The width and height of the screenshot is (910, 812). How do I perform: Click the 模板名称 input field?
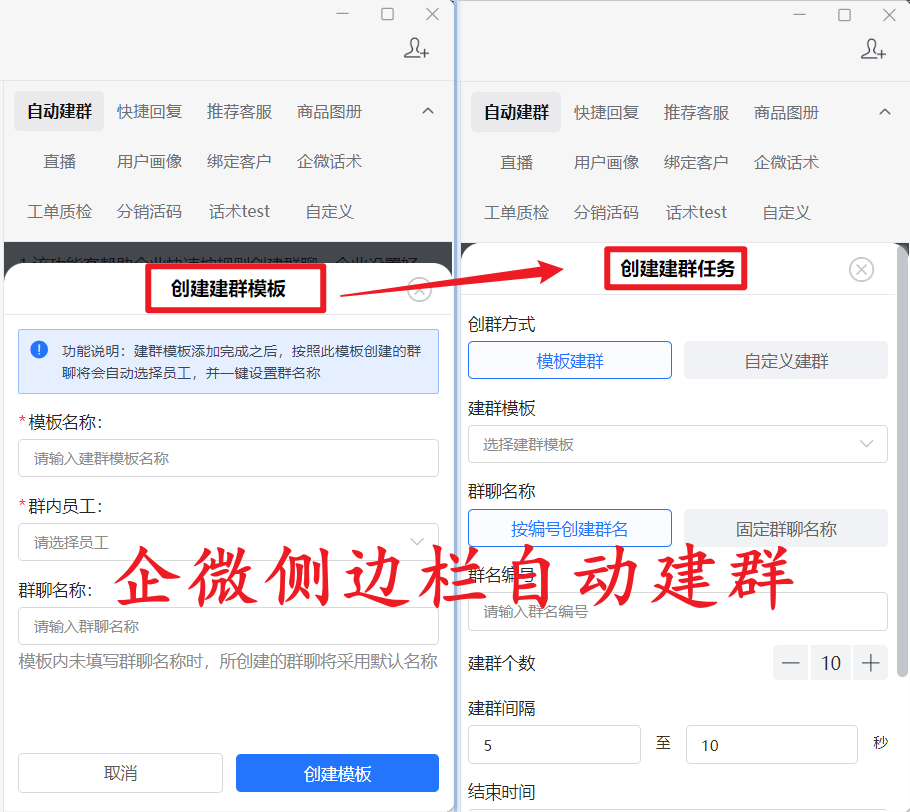pyautogui.click(x=228, y=458)
